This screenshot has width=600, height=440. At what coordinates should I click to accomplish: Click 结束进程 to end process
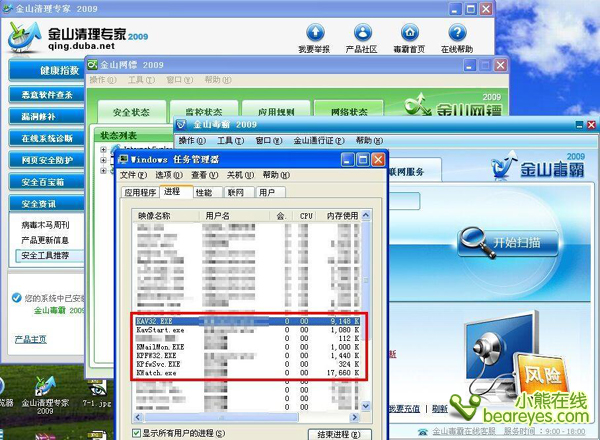340,434
